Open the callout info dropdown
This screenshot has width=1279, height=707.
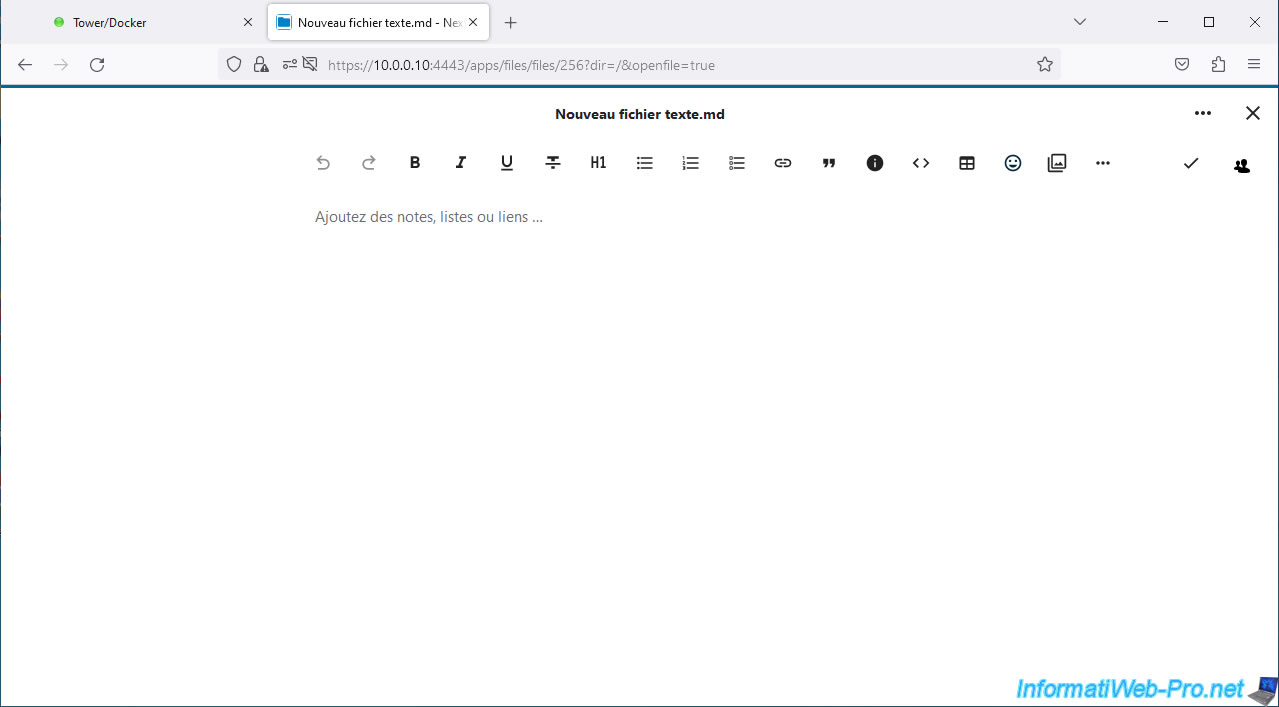click(875, 163)
